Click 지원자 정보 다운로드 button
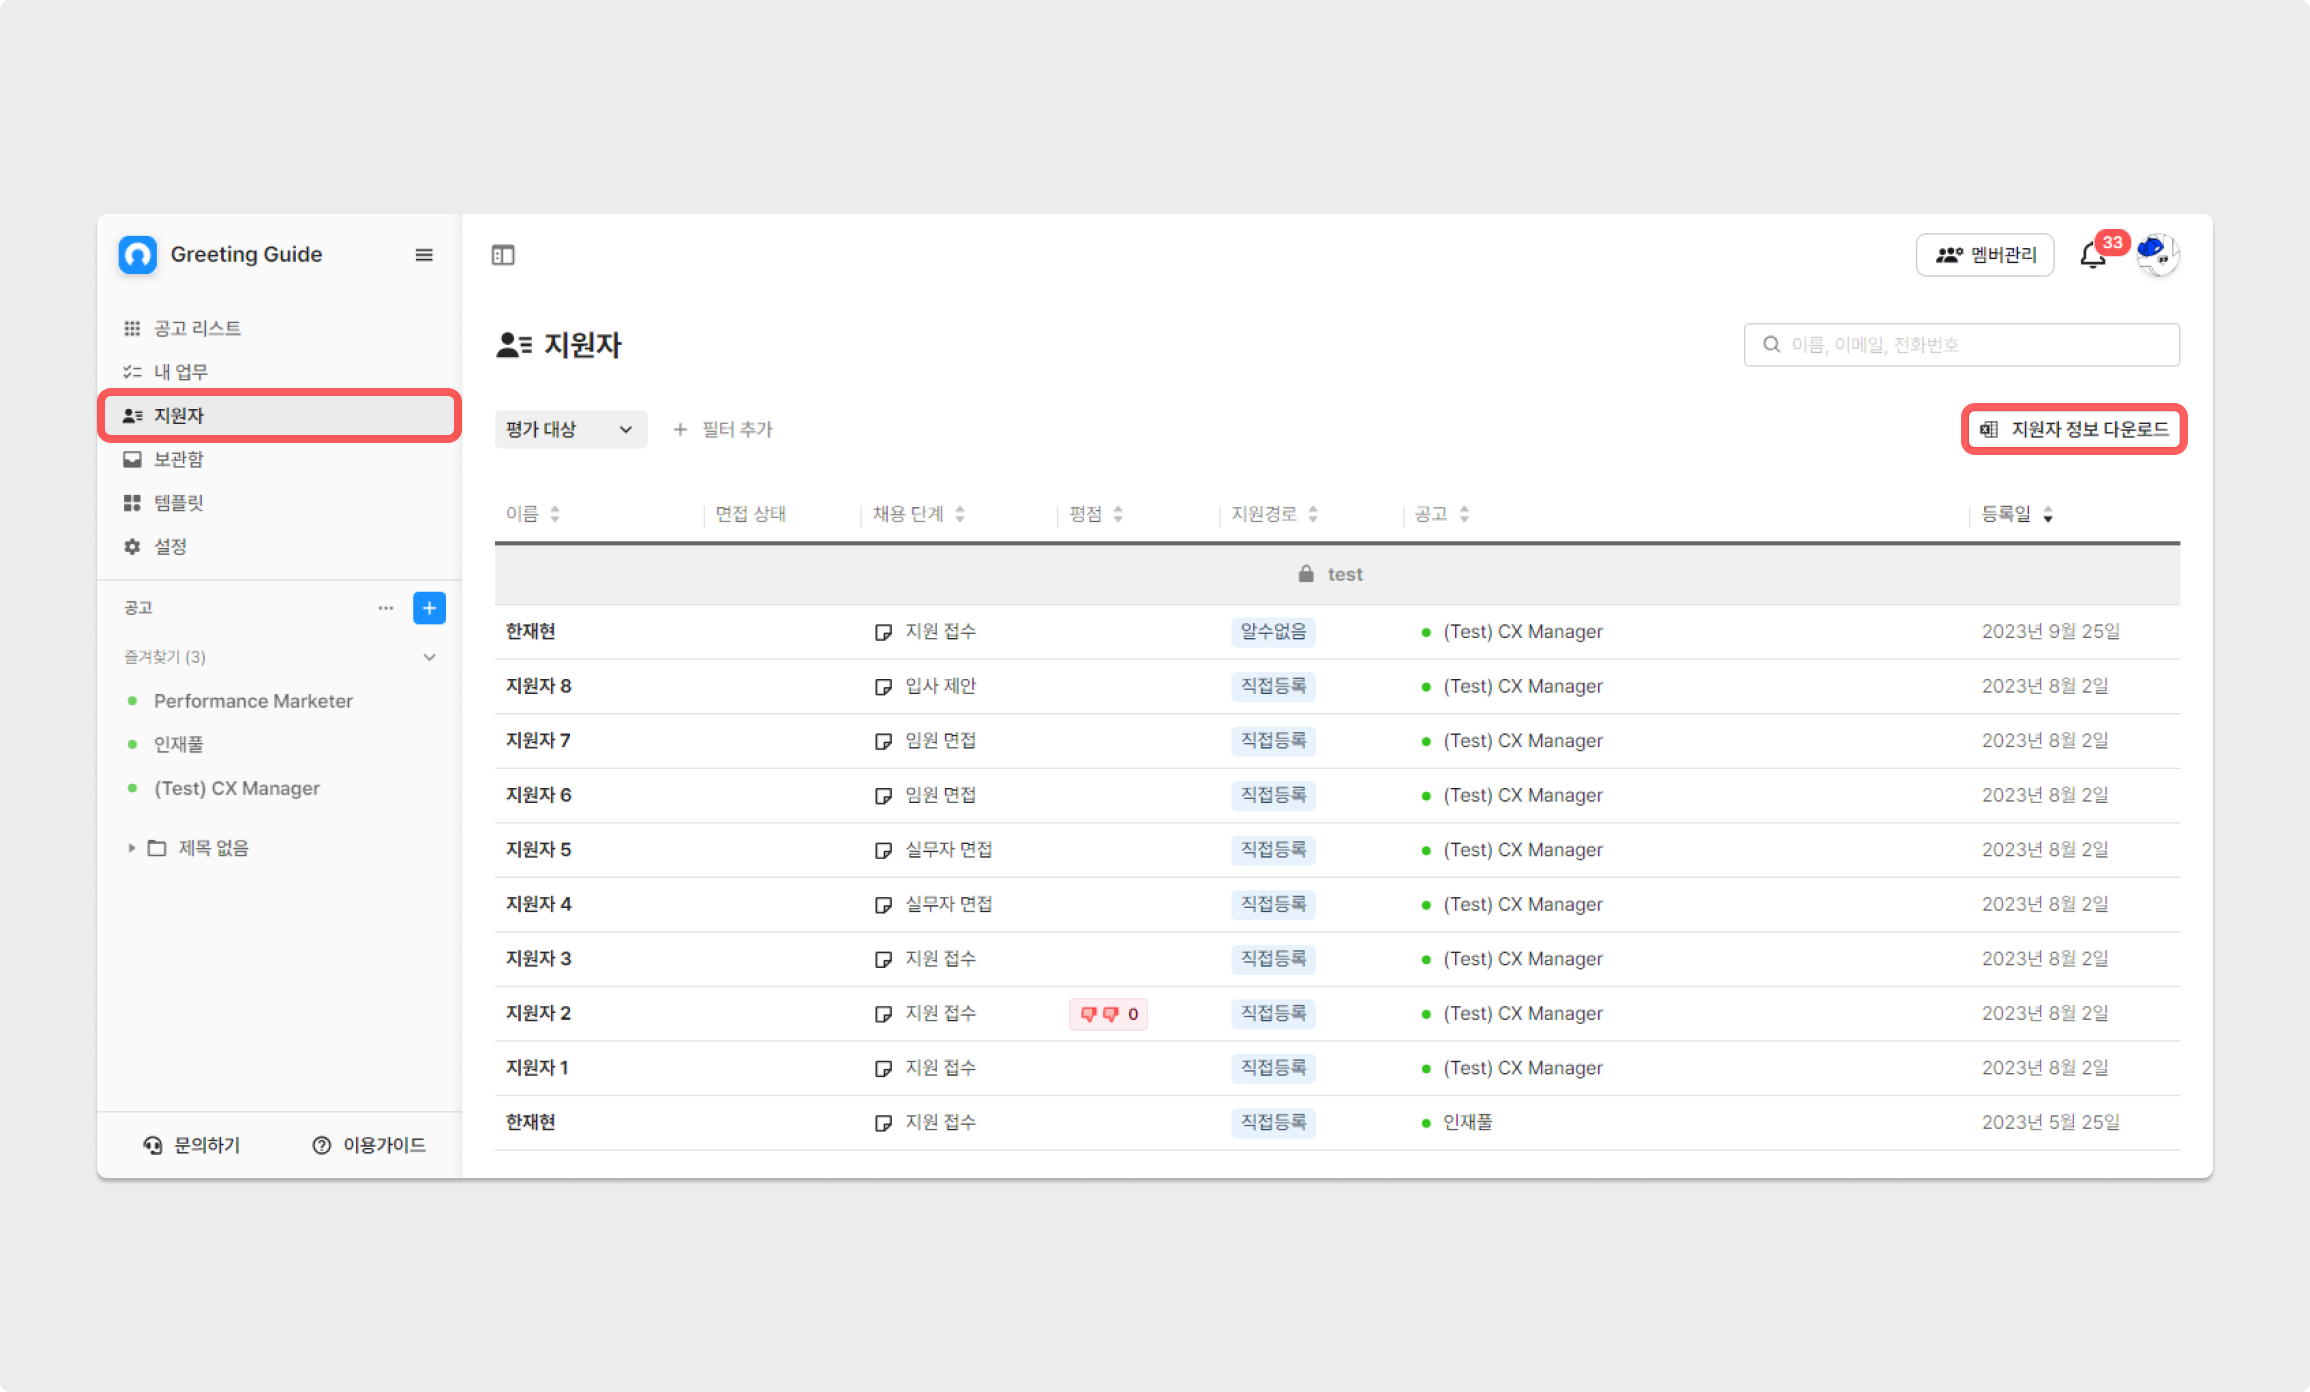This screenshot has width=2310, height=1392. [x=2074, y=430]
